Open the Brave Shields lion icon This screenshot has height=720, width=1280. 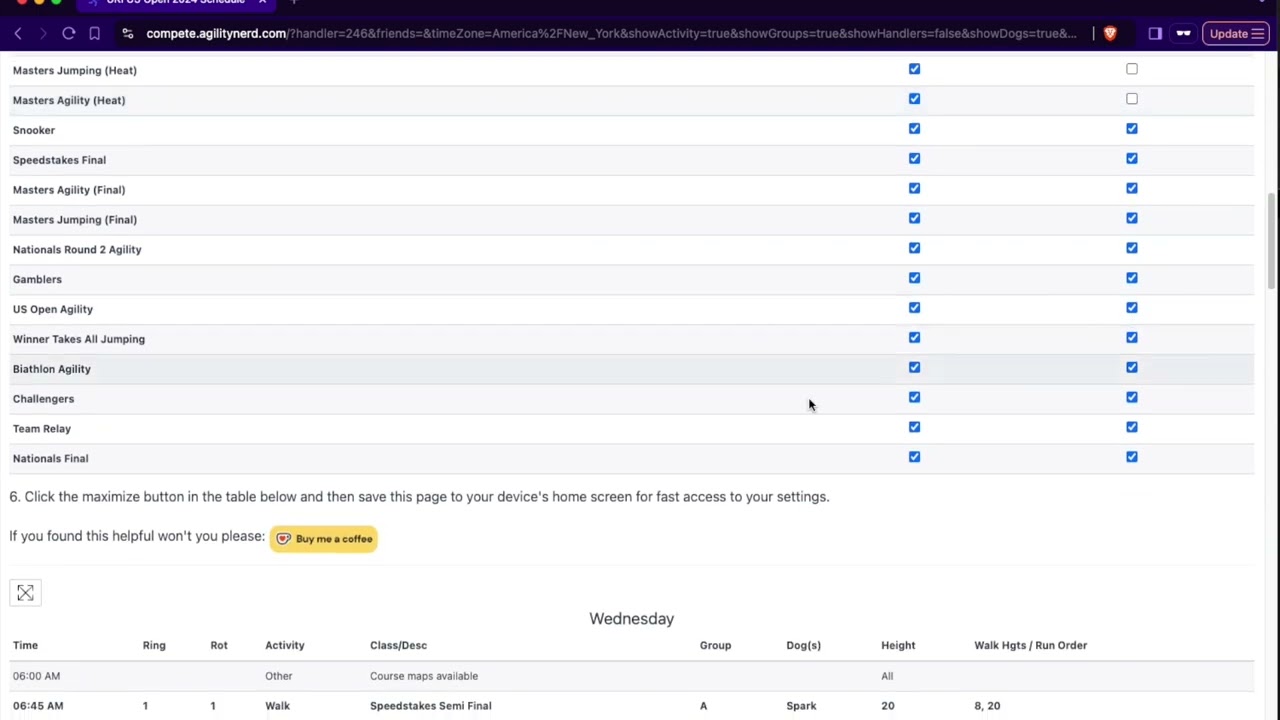[x=1110, y=34]
